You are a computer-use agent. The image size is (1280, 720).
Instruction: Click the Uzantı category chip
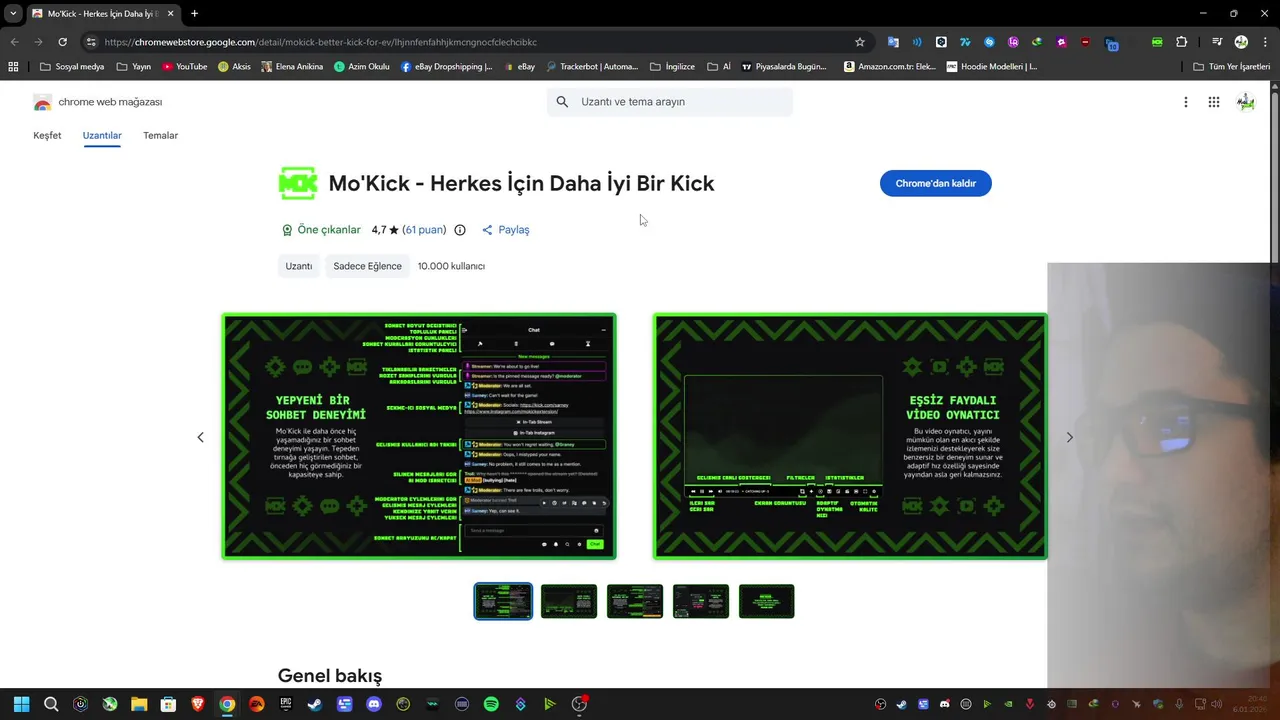click(299, 266)
